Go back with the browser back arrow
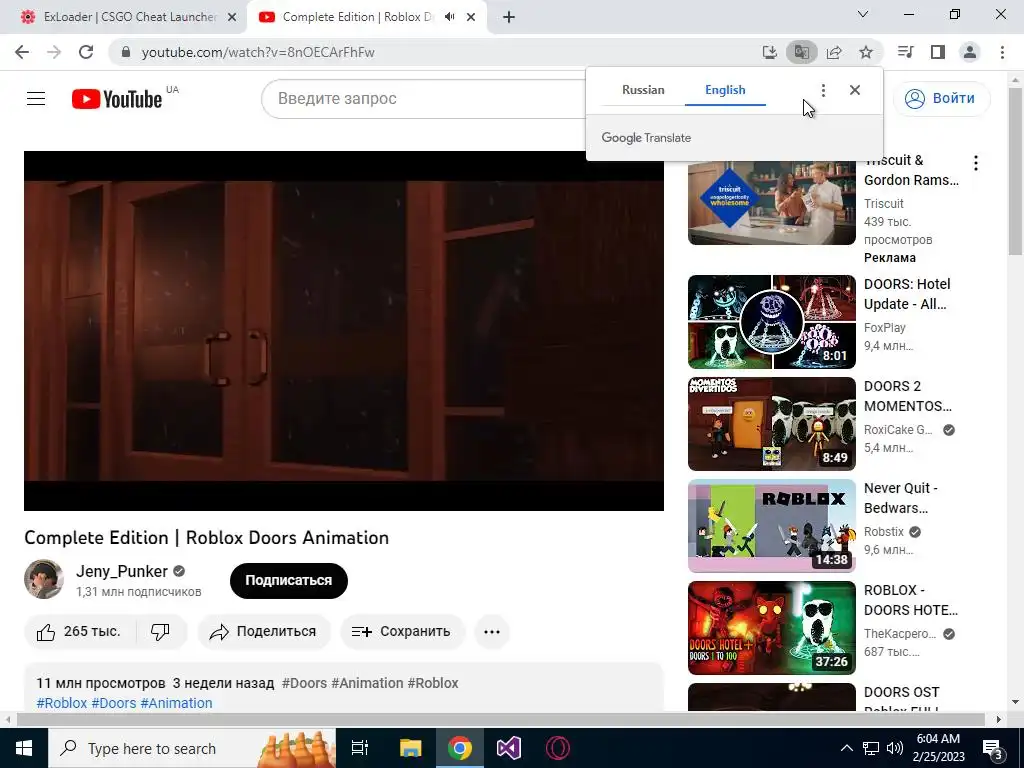This screenshot has width=1024, height=768. (x=22, y=52)
